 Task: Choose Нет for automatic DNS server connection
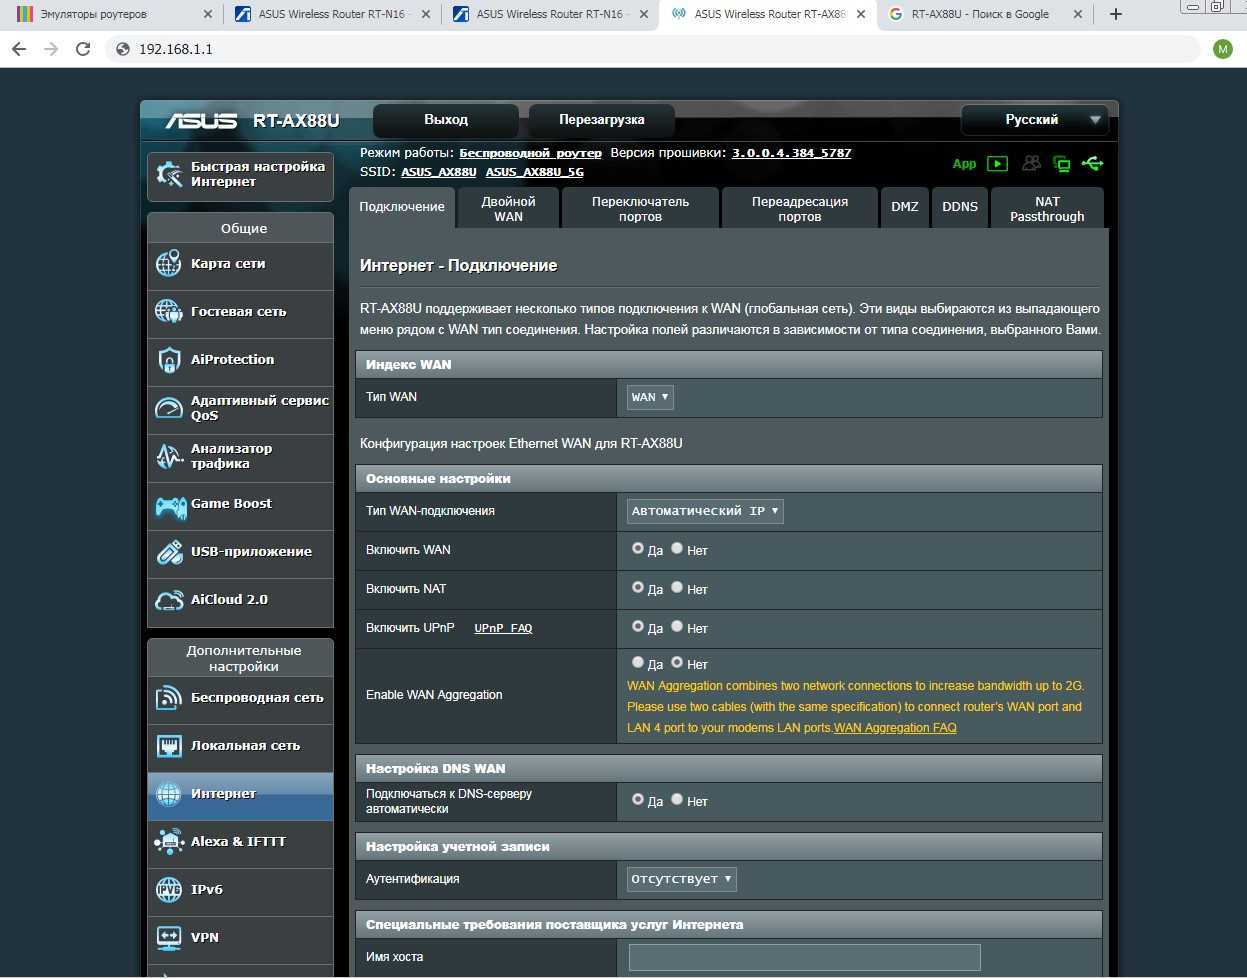click(x=677, y=800)
